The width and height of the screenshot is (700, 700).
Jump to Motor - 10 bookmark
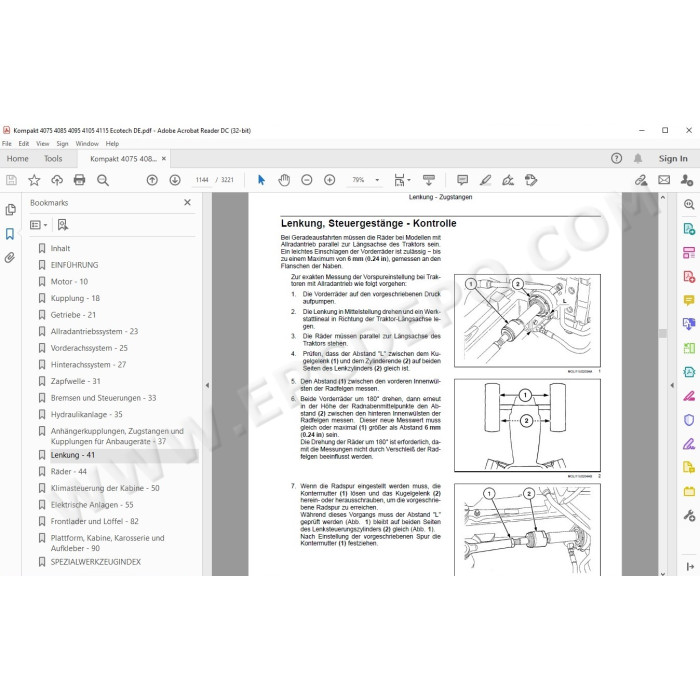pyautogui.click(x=69, y=282)
